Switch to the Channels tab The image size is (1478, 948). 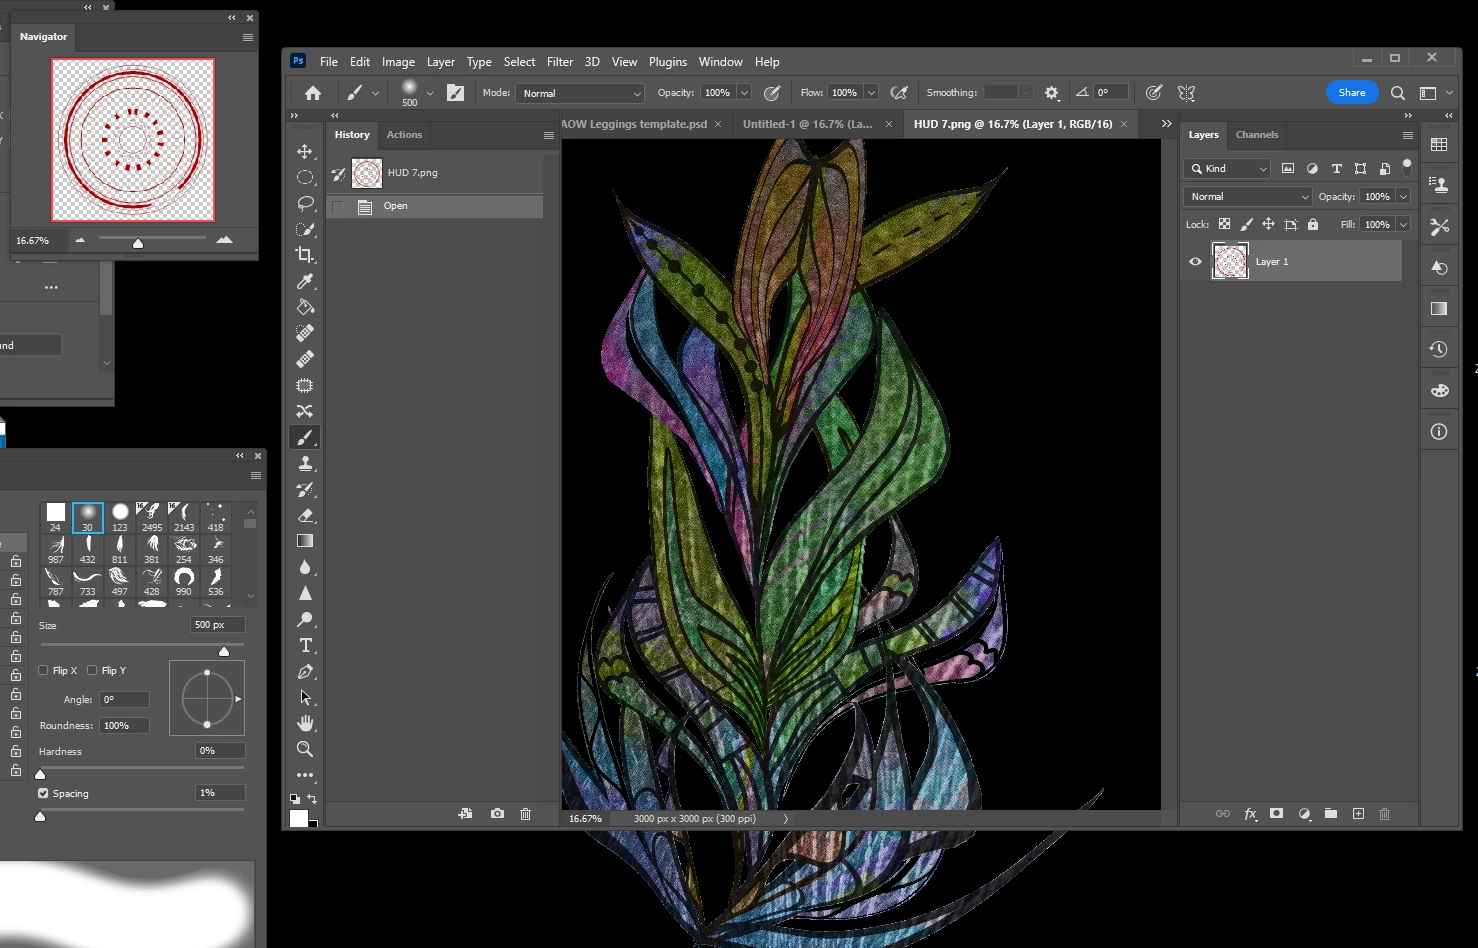coord(1256,135)
